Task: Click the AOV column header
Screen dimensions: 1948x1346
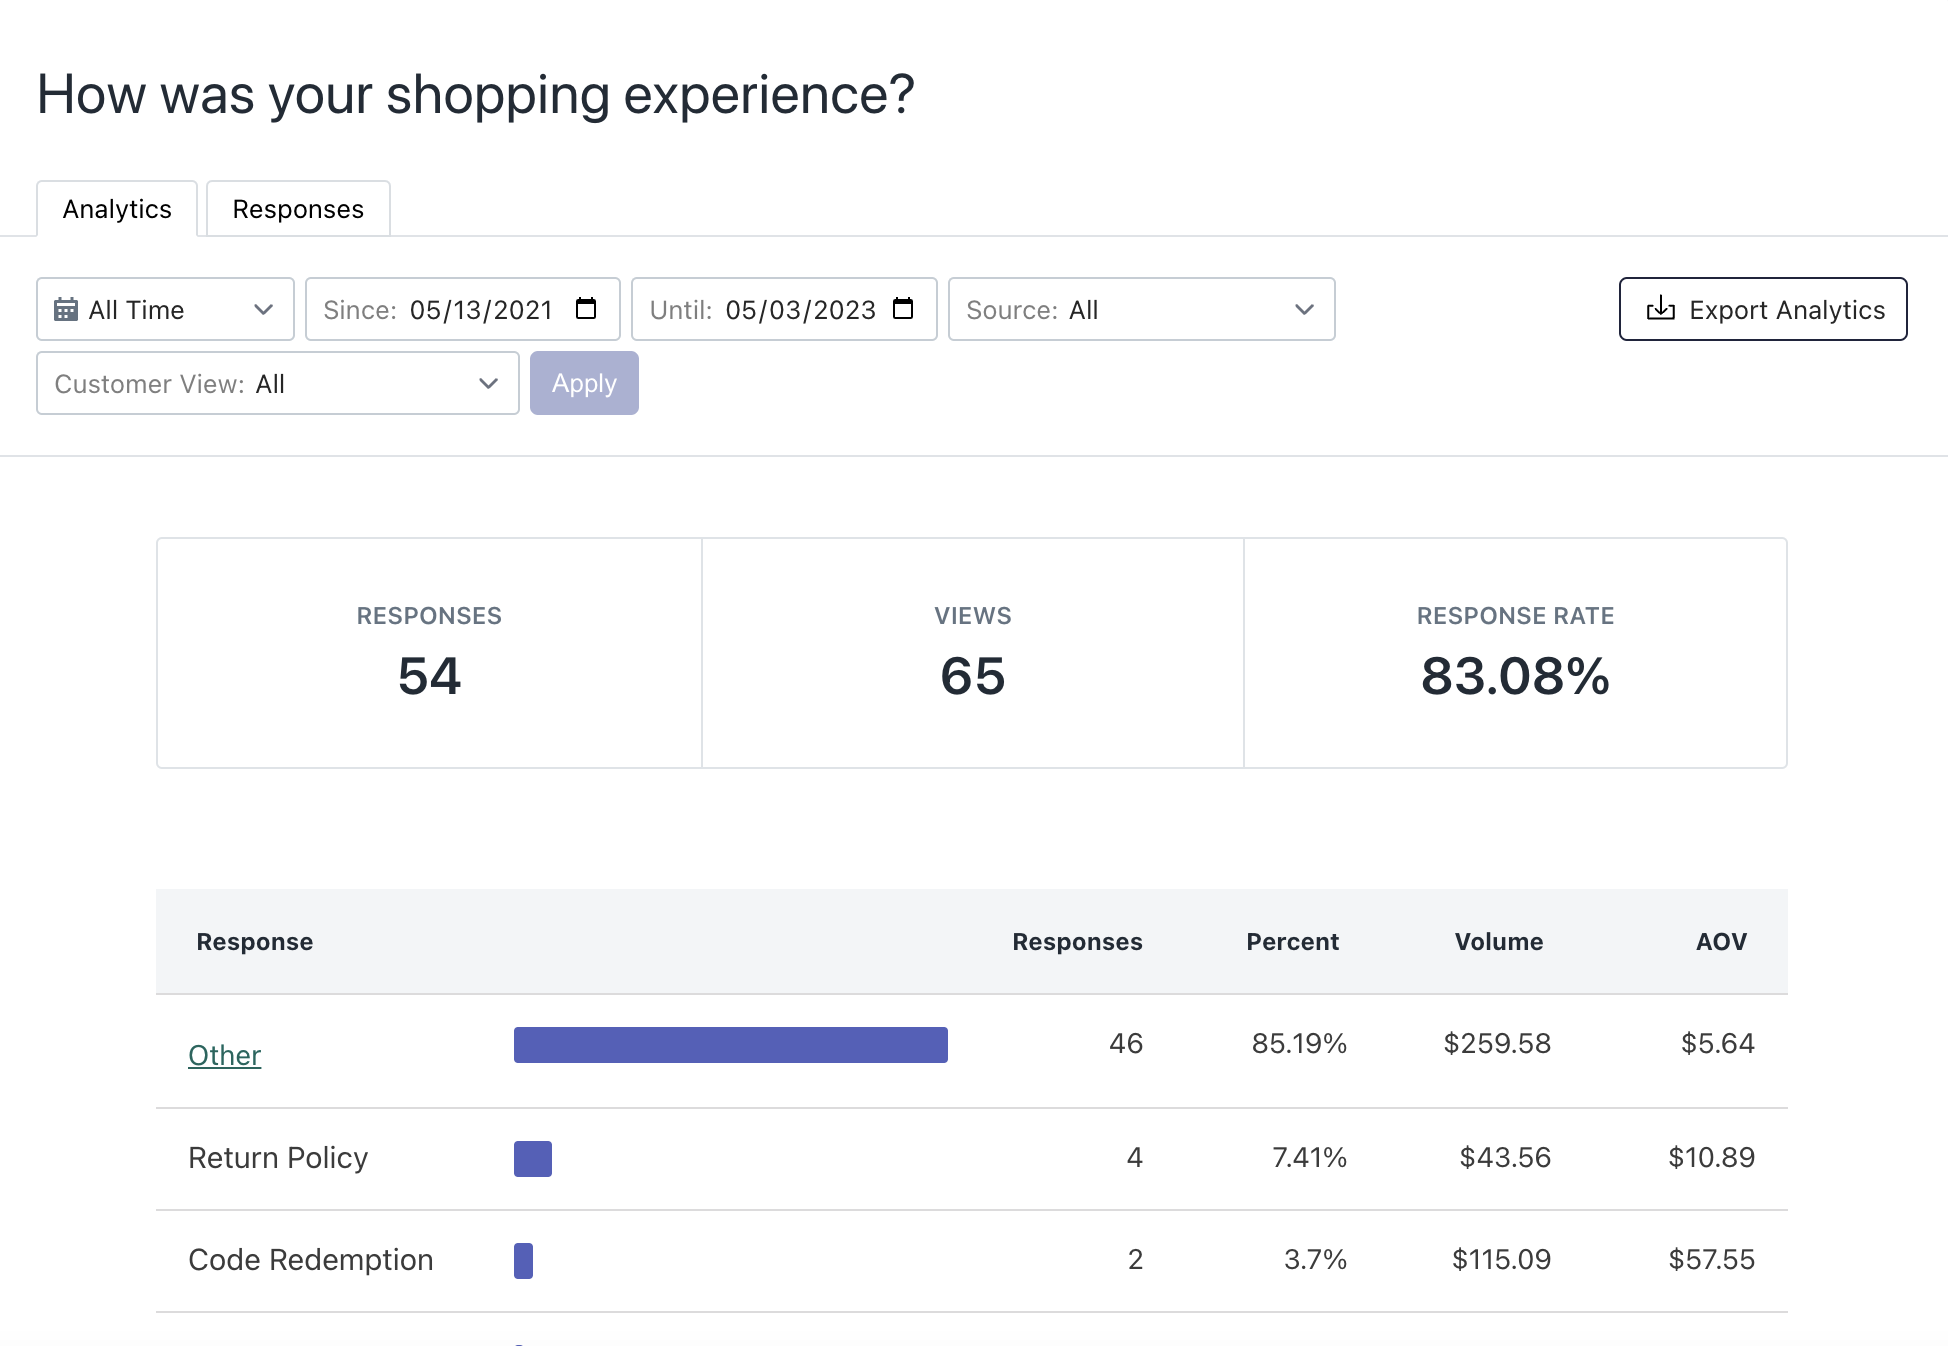Action: point(1720,942)
